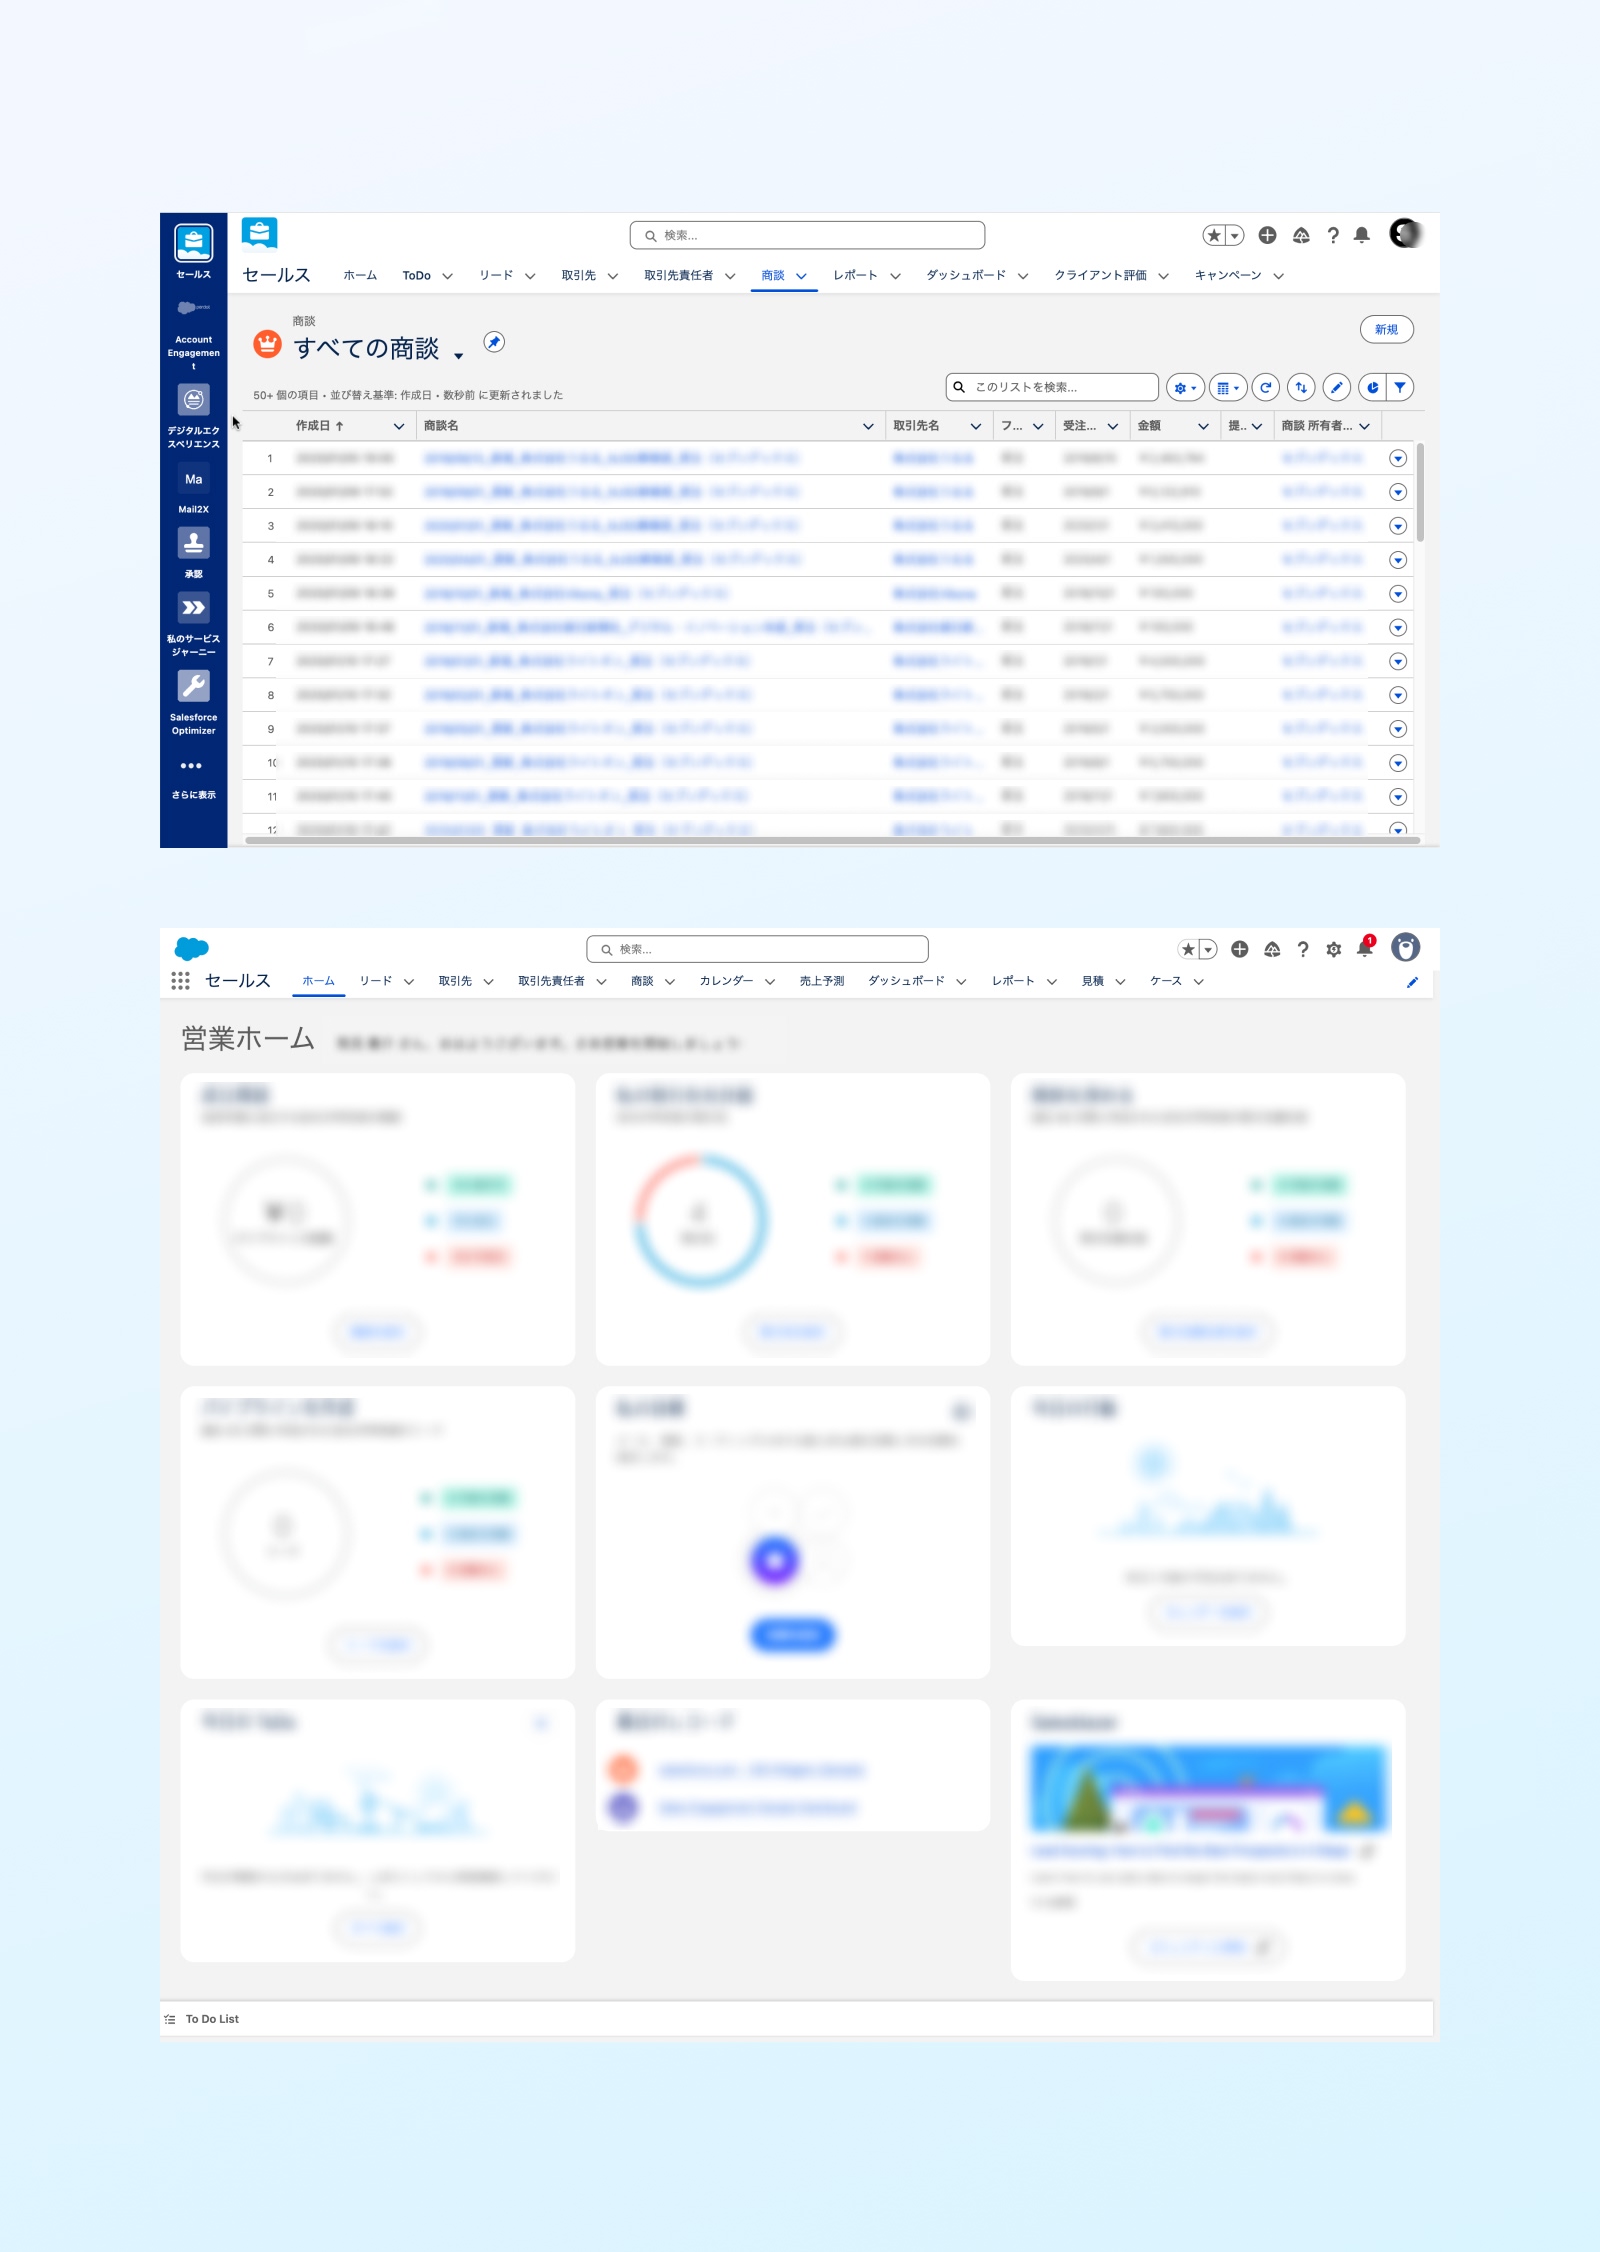This screenshot has height=2252, width=1600.
Task: Click the sort arrows icon in list toolbar
Action: pos(1301,388)
